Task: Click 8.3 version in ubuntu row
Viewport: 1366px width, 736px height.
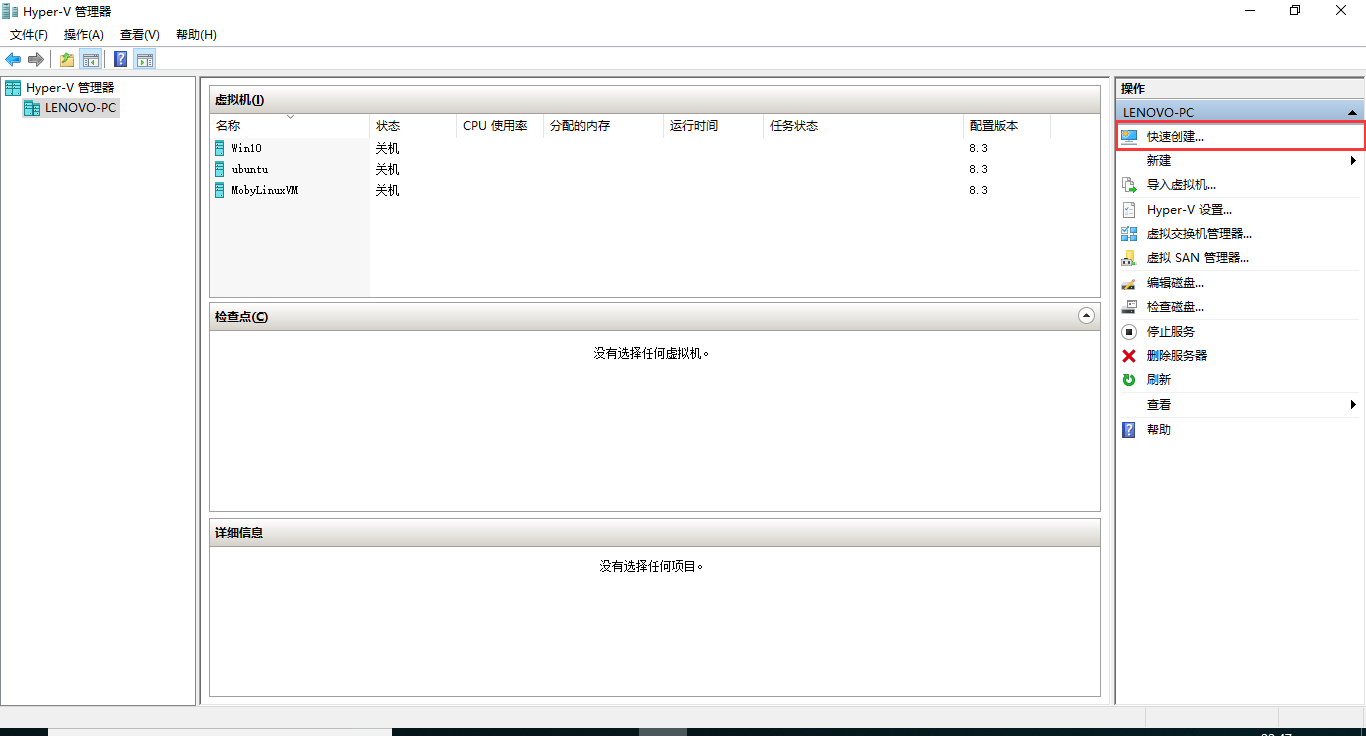Action: coord(978,169)
